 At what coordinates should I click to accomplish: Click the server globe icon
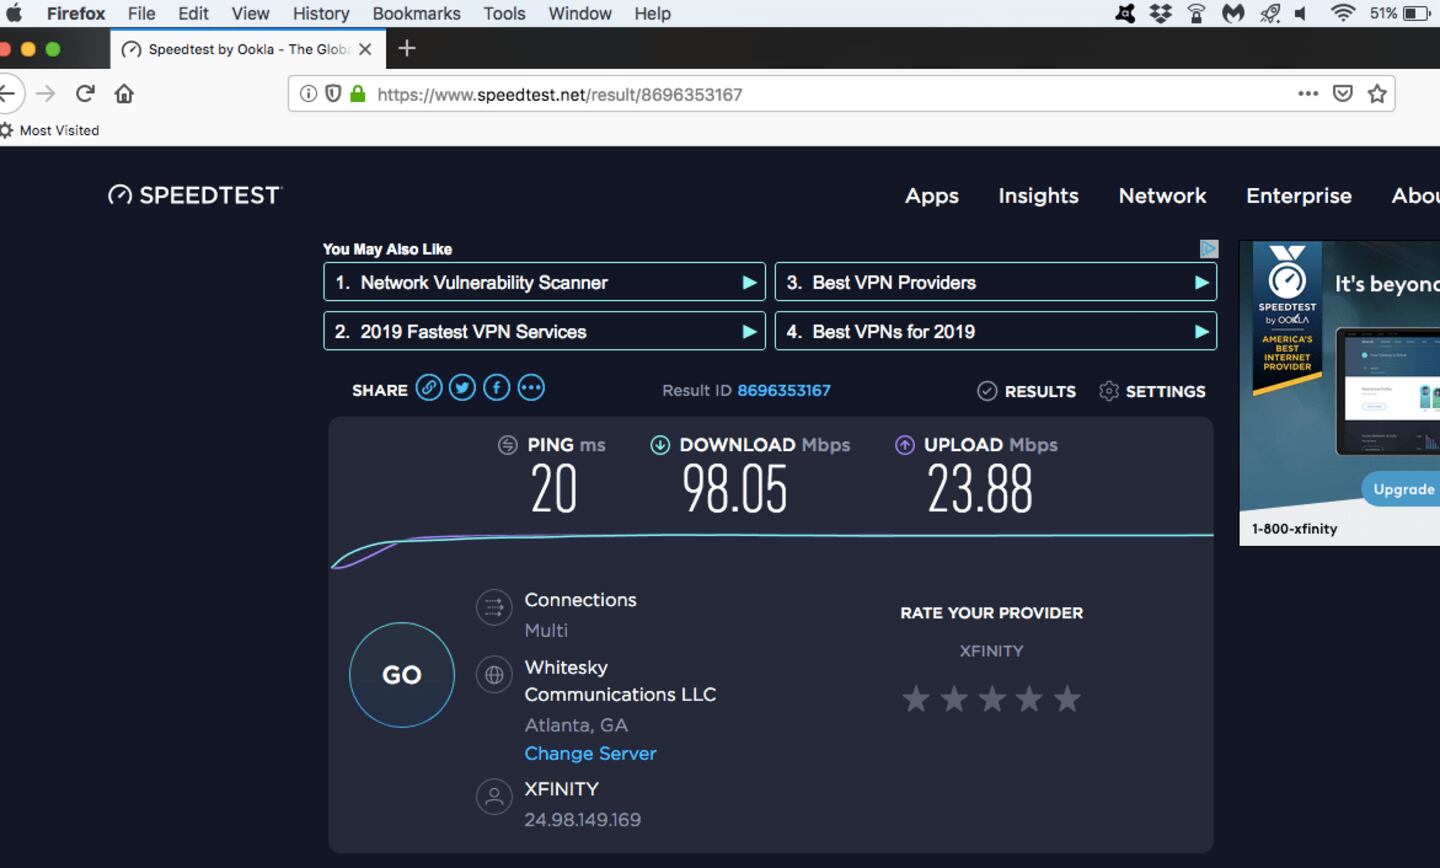(x=494, y=675)
